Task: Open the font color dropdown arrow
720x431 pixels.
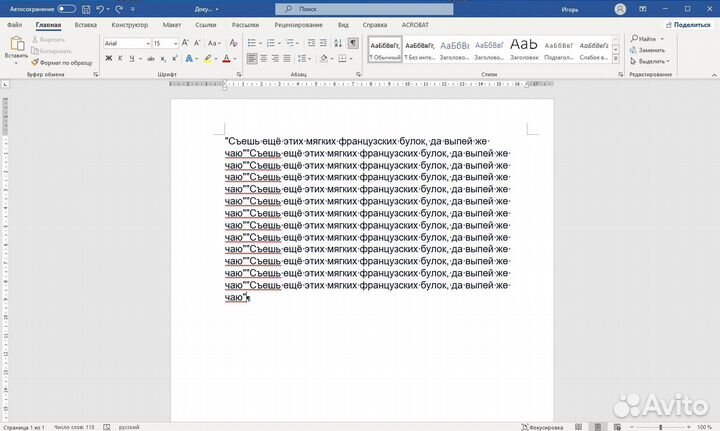Action: 235,59
